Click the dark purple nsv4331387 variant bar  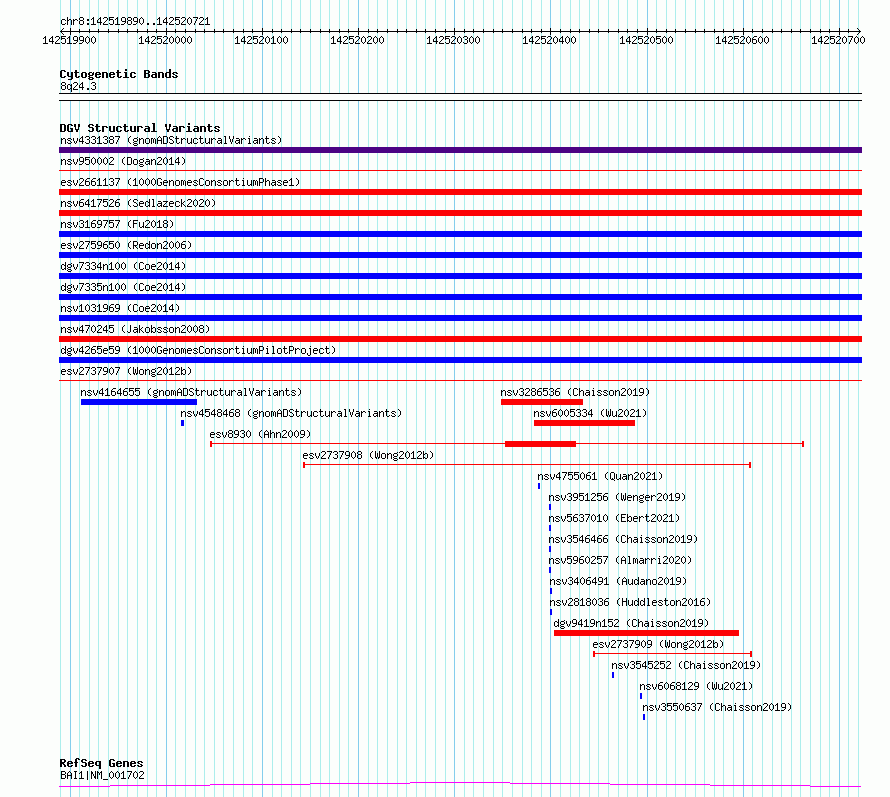[460, 150]
